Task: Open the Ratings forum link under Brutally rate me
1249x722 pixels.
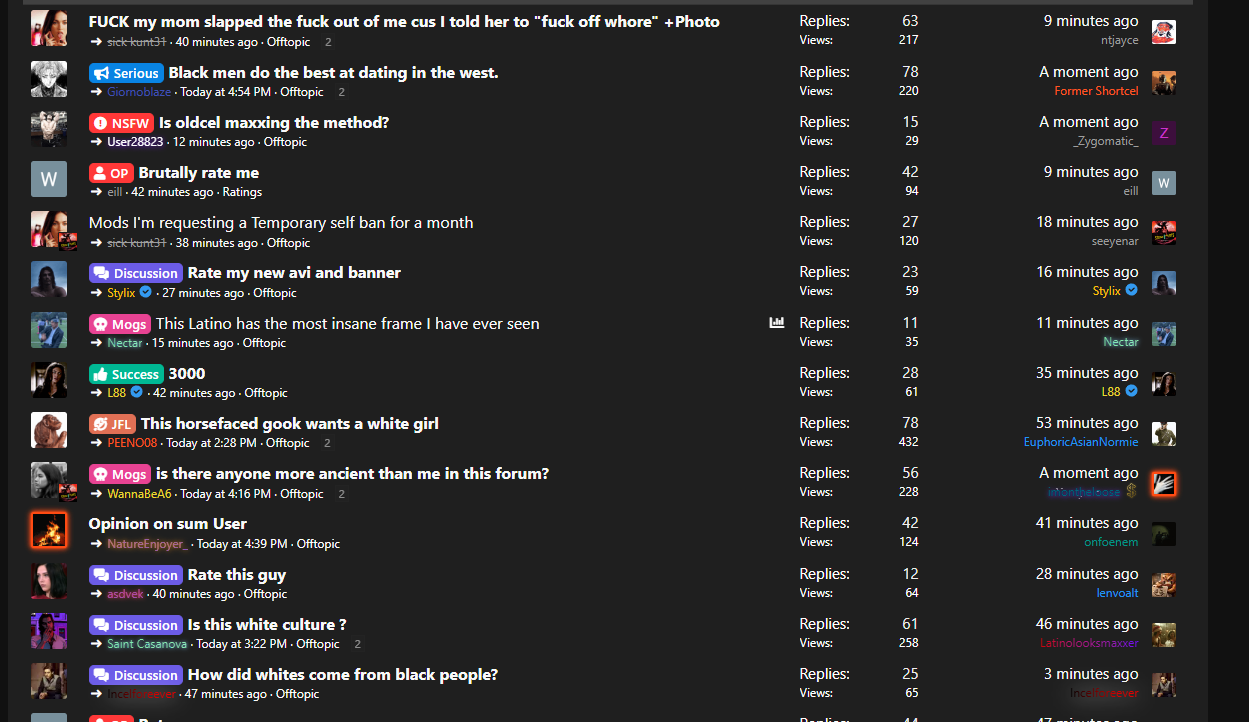Action: tap(242, 192)
